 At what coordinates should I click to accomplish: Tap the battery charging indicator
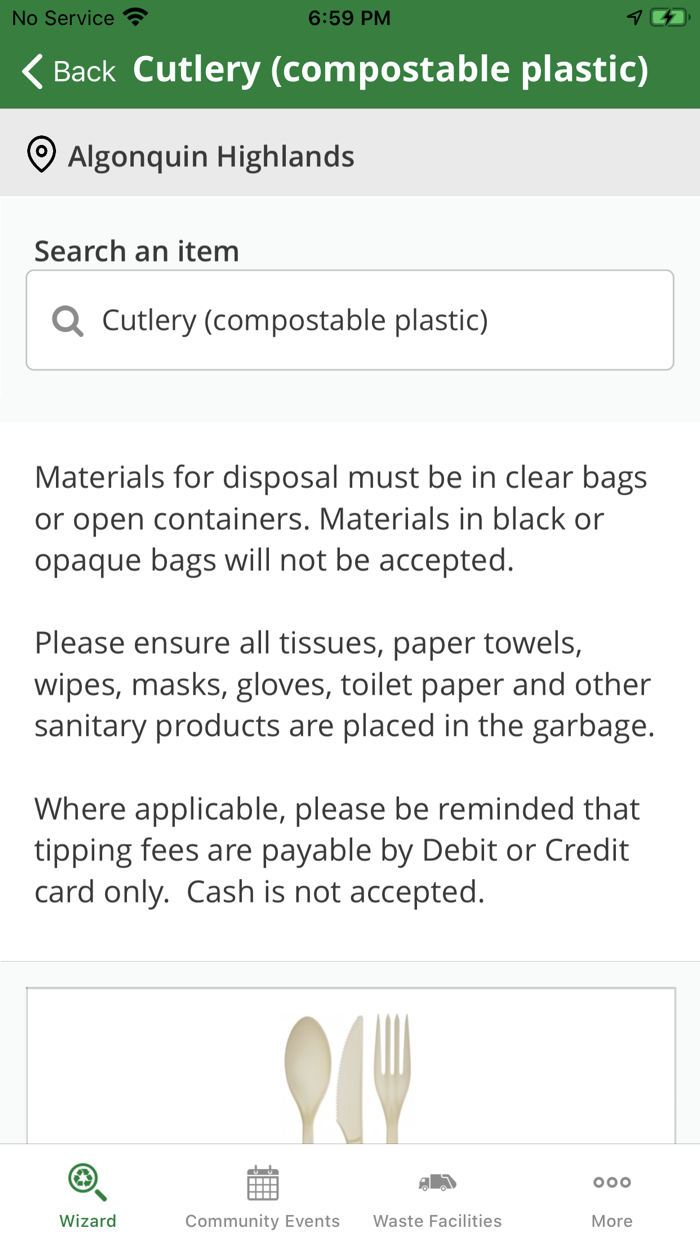point(670,17)
